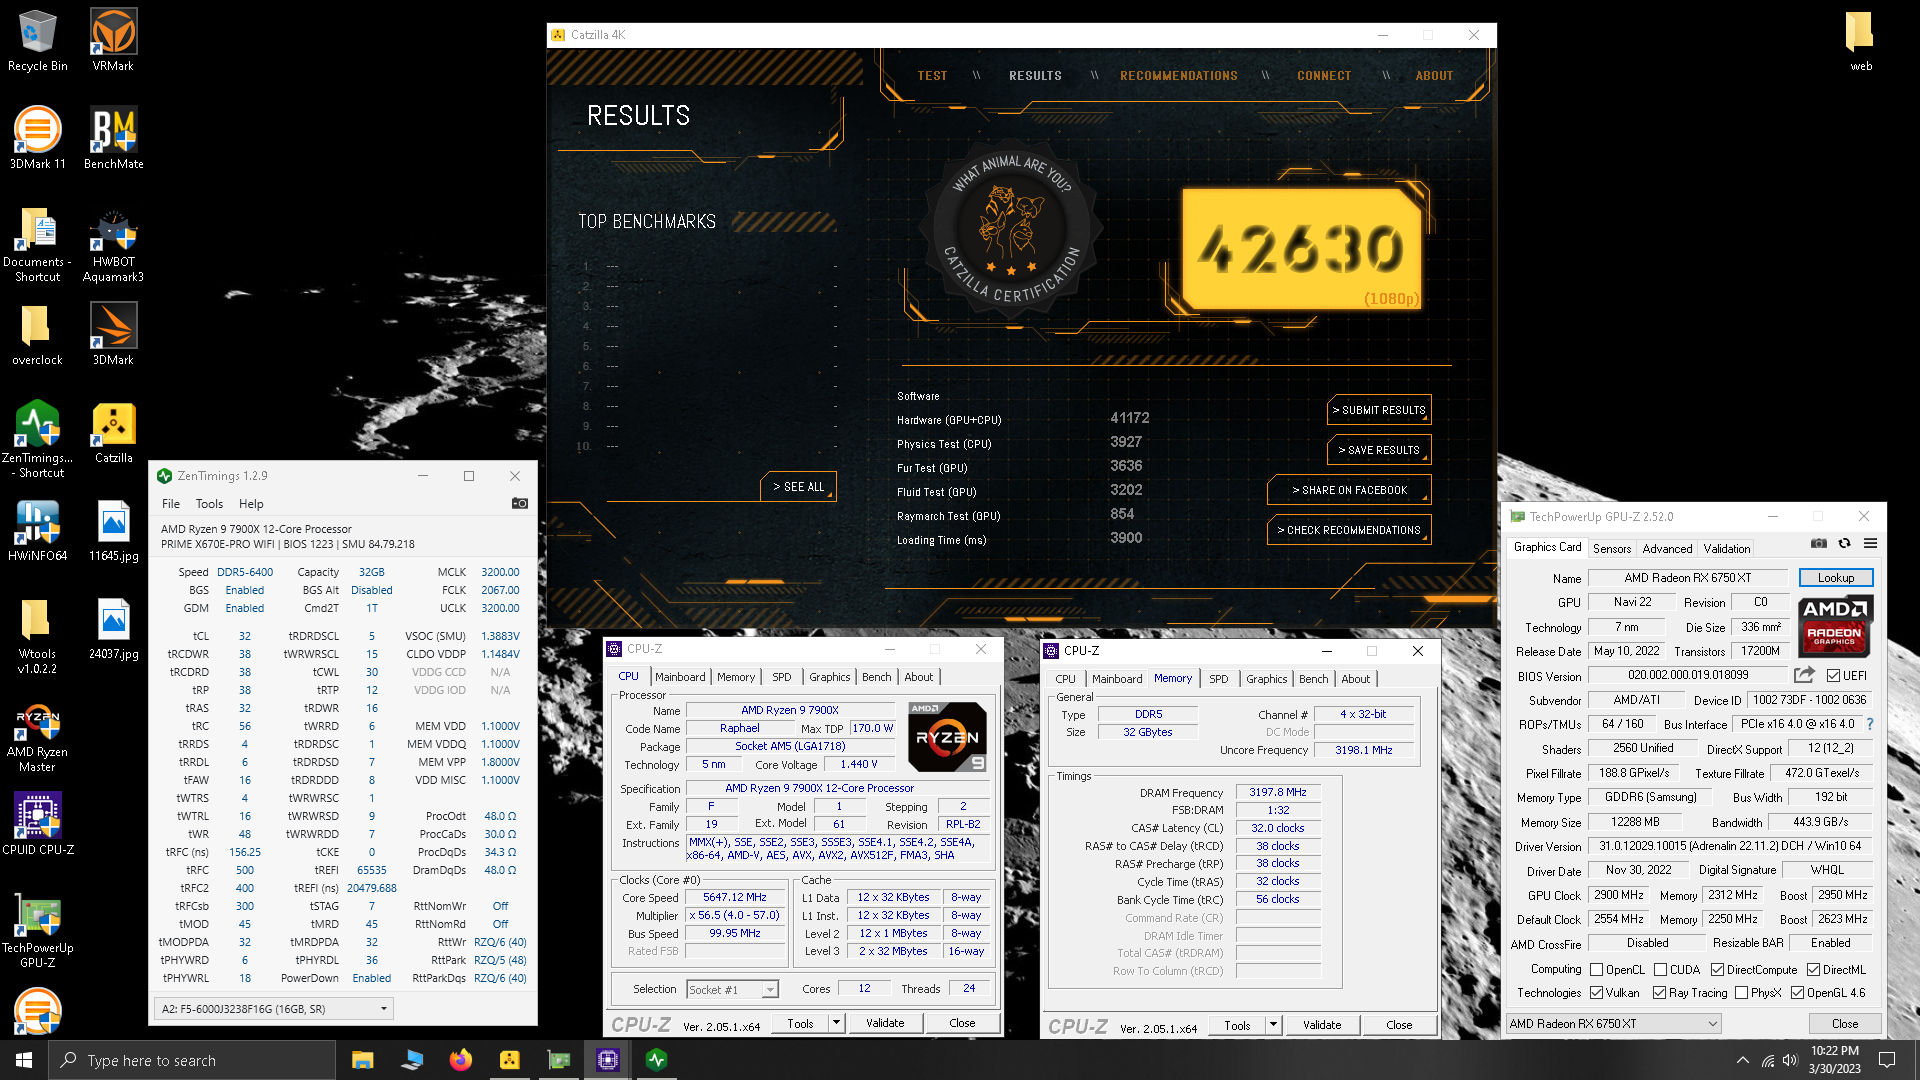1920x1080 pixels.
Task: Toggle OpenGL 4.6 checkbox in GPU-Z
Action: tap(1797, 993)
